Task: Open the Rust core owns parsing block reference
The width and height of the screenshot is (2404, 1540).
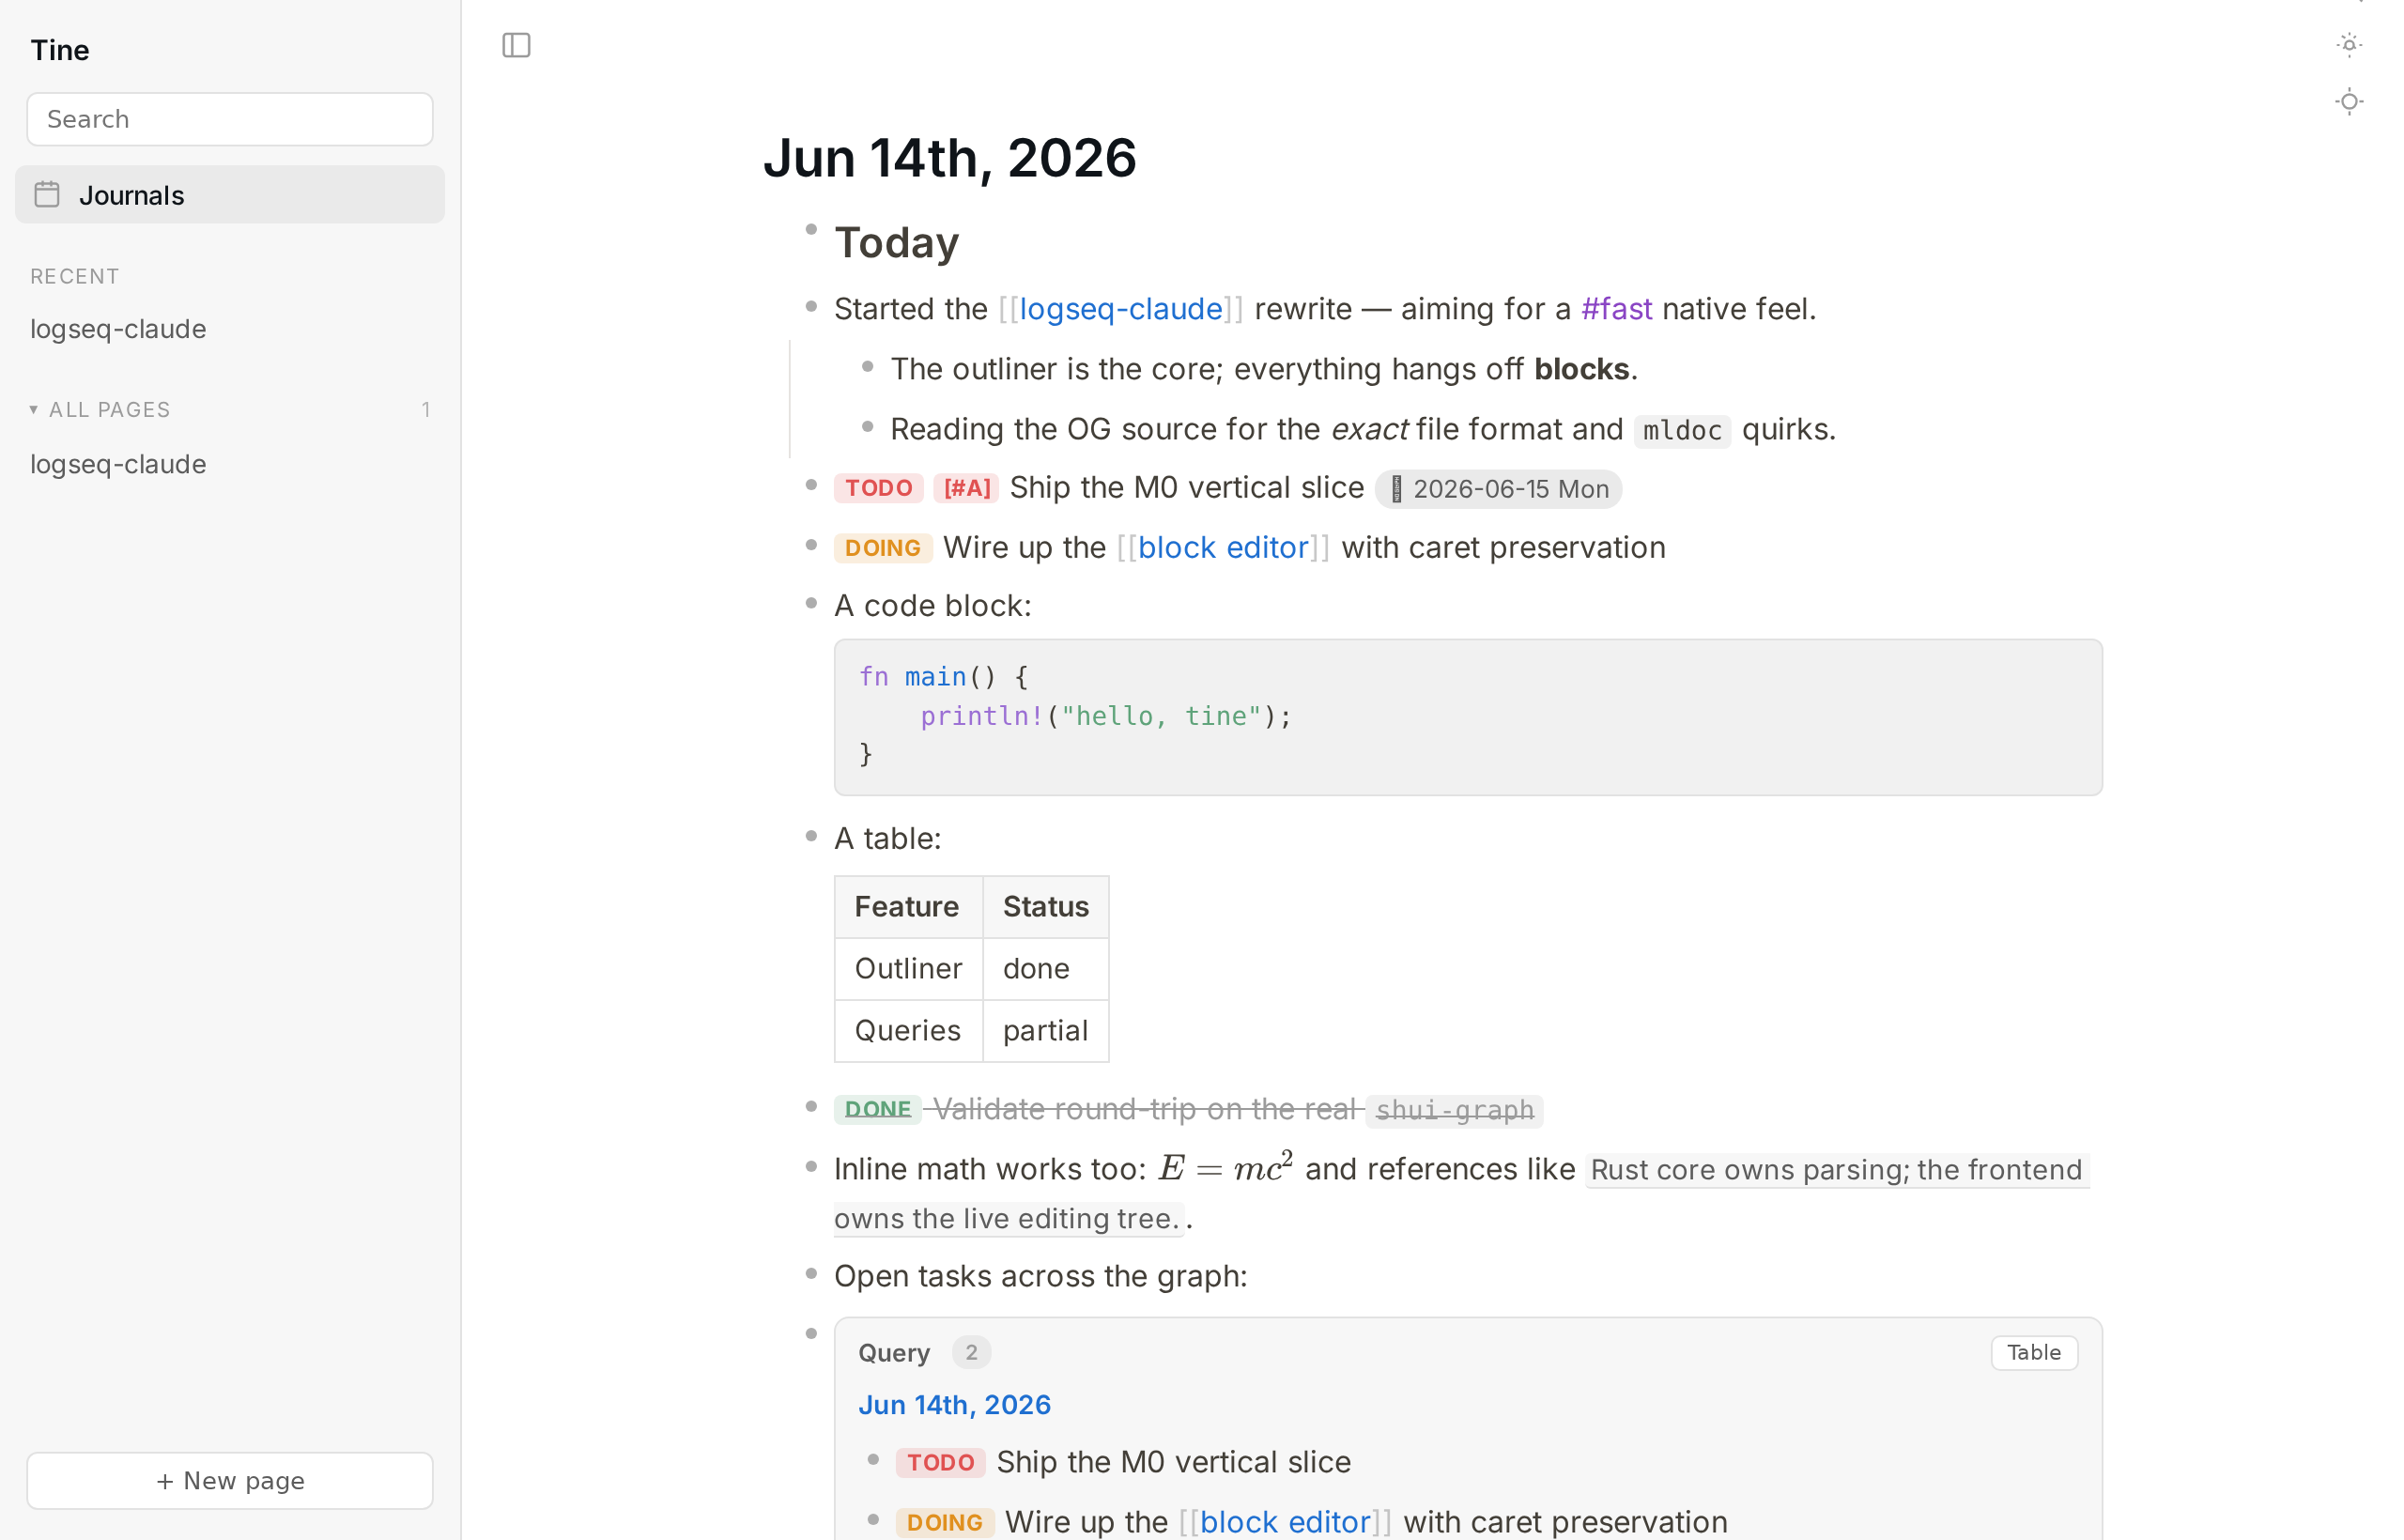Action: point(1837,1170)
